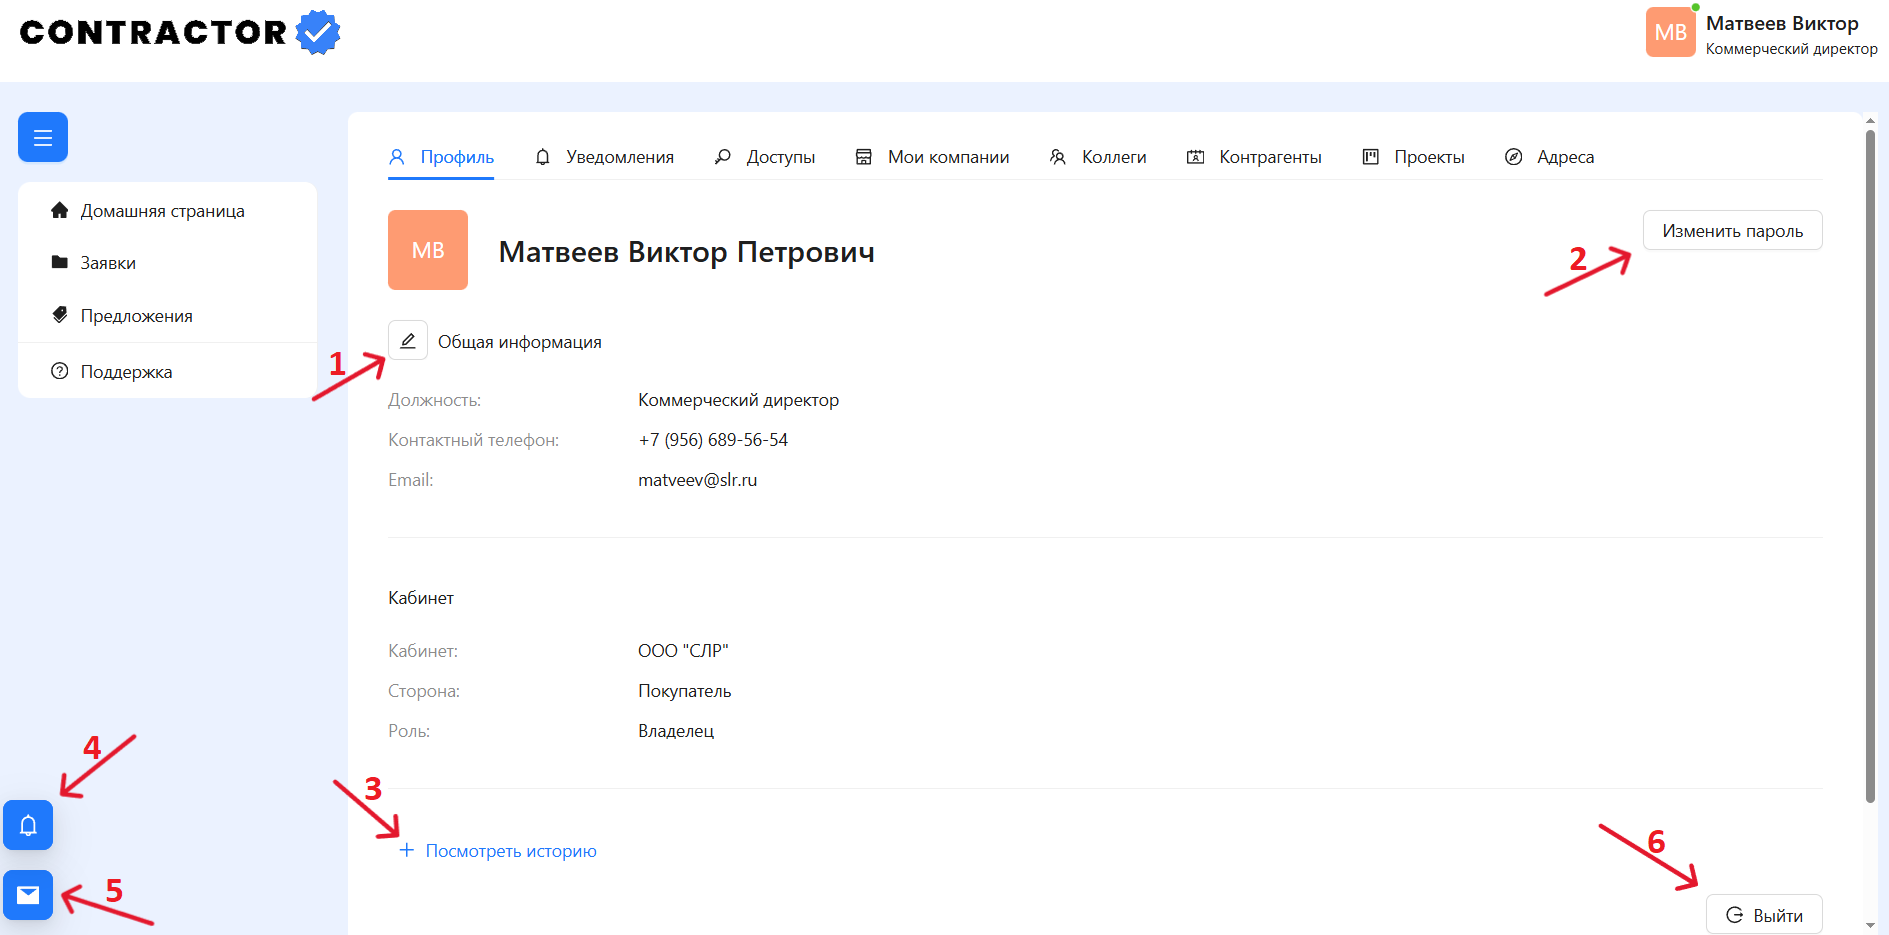1889x935 pixels.
Task: Open Поддержка in the sidebar
Action: (126, 372)
